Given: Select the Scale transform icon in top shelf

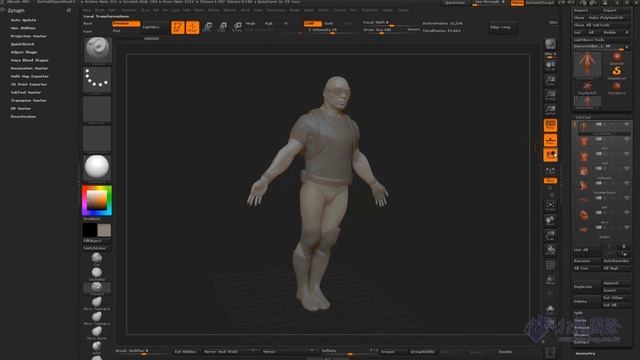Looking at the screenshot, I should 222,27.
